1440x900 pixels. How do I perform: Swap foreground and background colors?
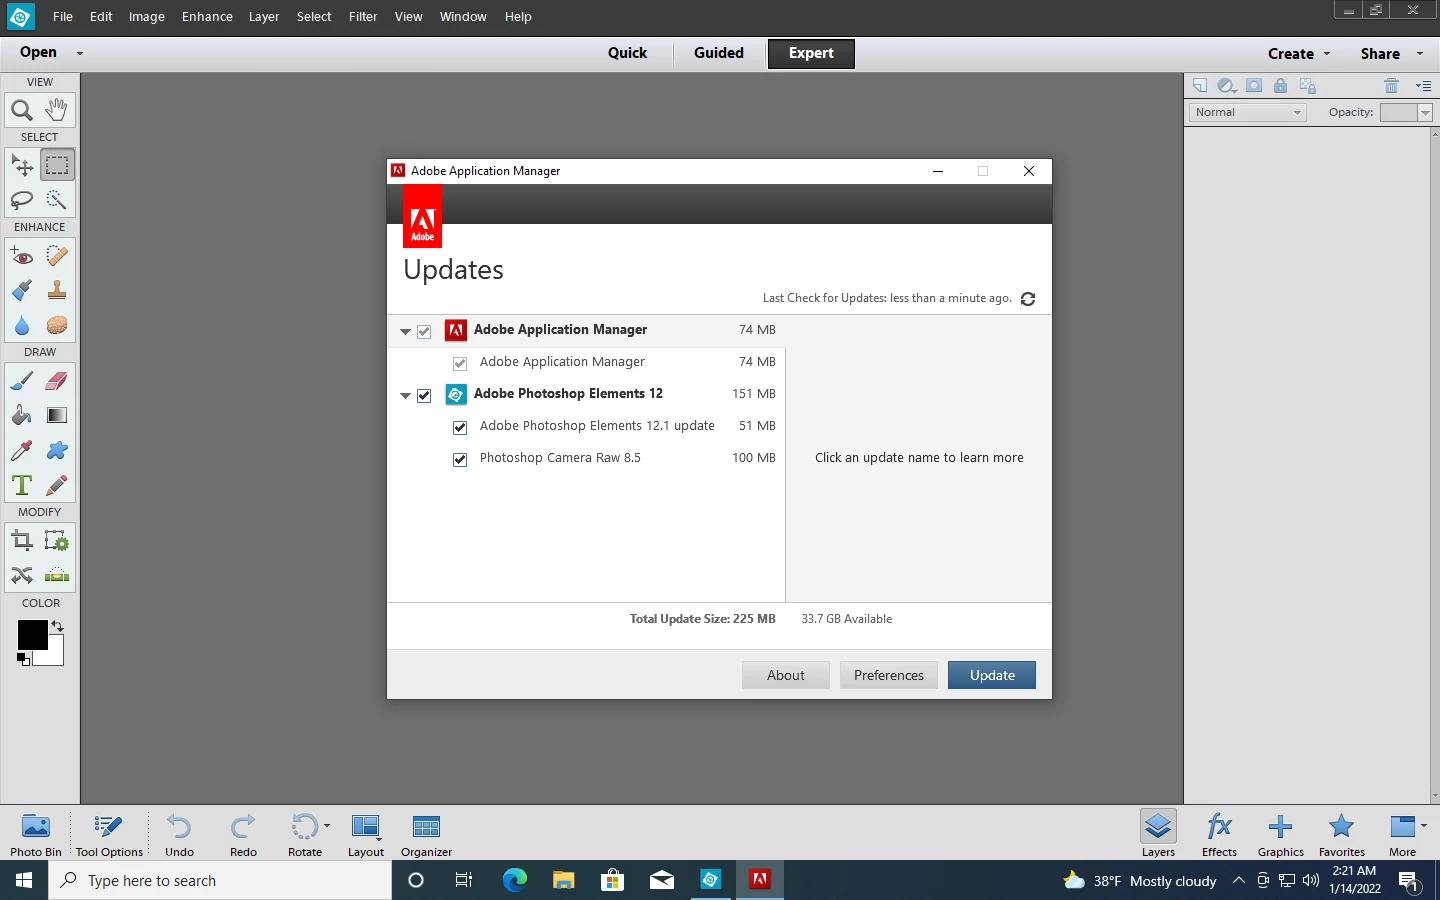(58, 626)
